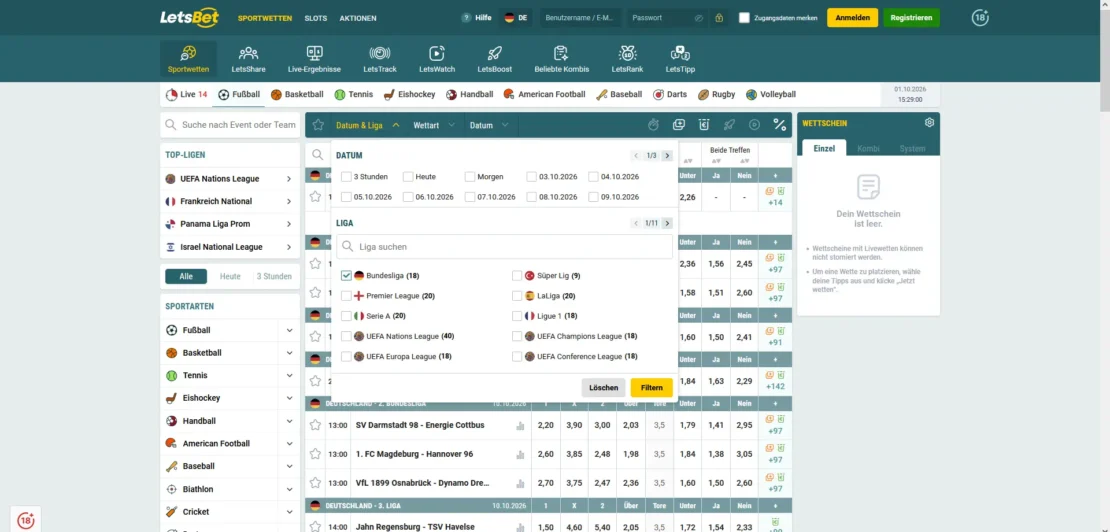Open Wettschein settings gear
The height and width of the screenshot is (532, 1110).
(x=929, y=122)
